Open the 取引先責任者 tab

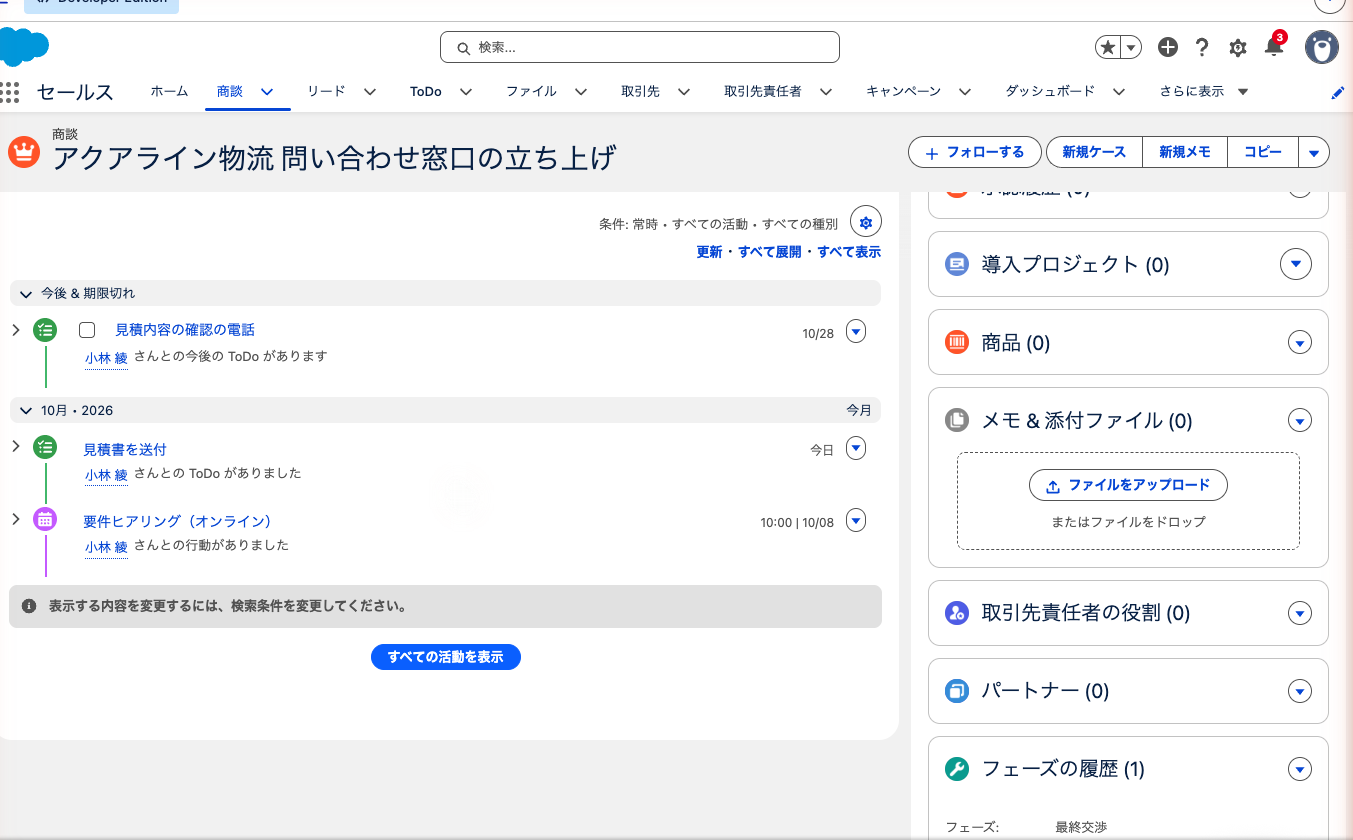(763, 91)
